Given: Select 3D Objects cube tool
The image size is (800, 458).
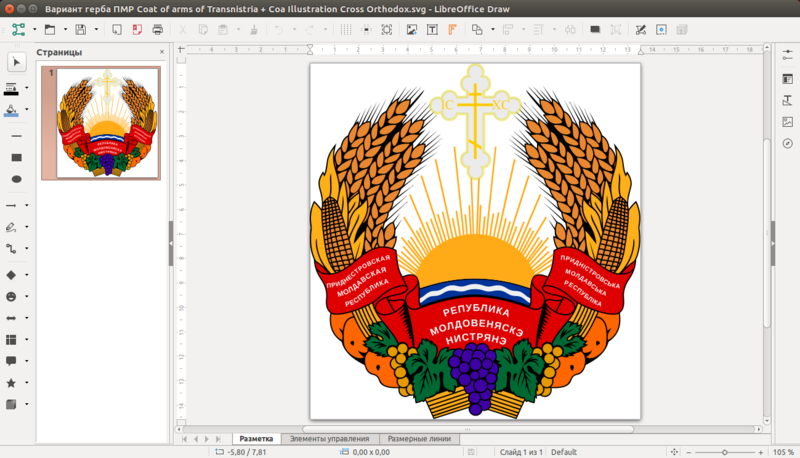Looking at the screenshot, I should 11,404.
